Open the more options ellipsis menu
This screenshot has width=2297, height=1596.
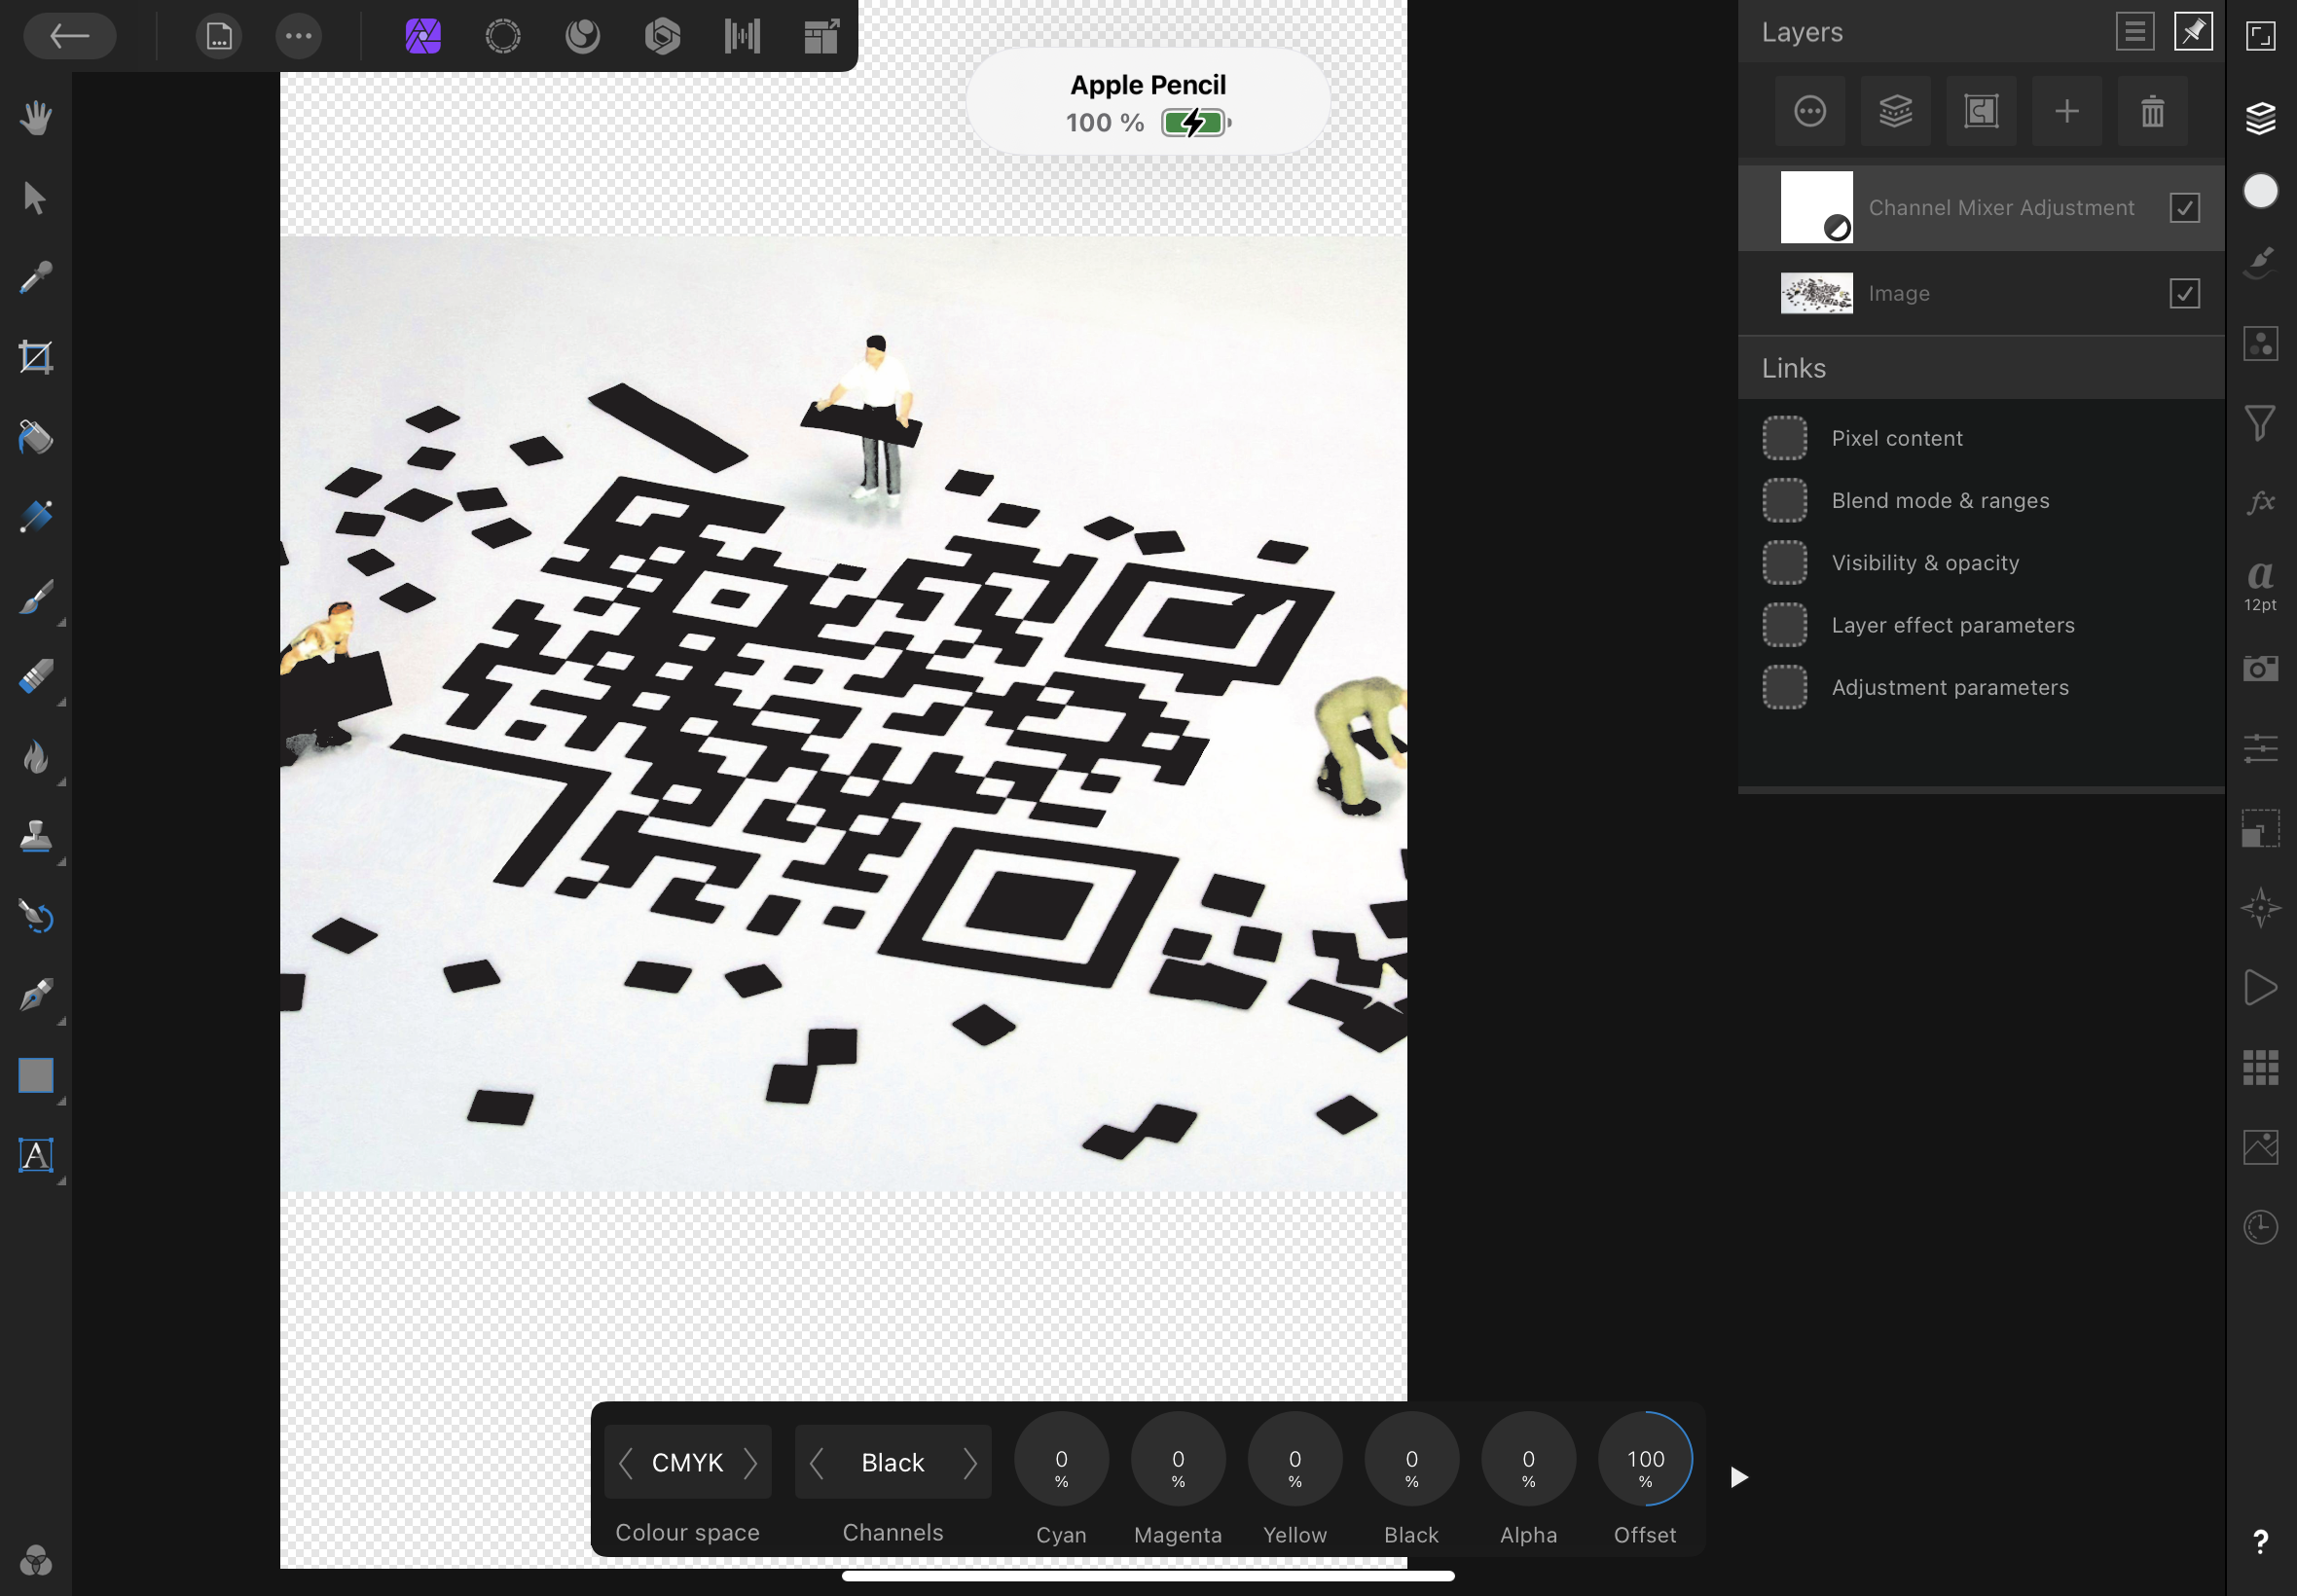click(x=298, y=37)
